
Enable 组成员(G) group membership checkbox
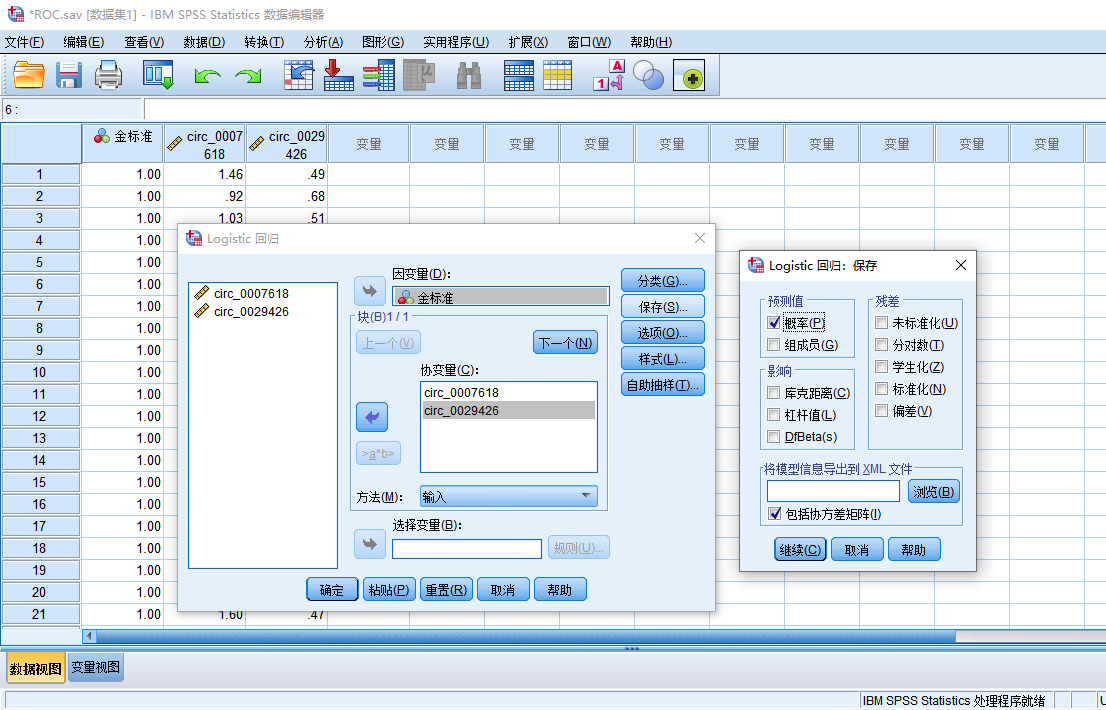(x=774, y=345)
